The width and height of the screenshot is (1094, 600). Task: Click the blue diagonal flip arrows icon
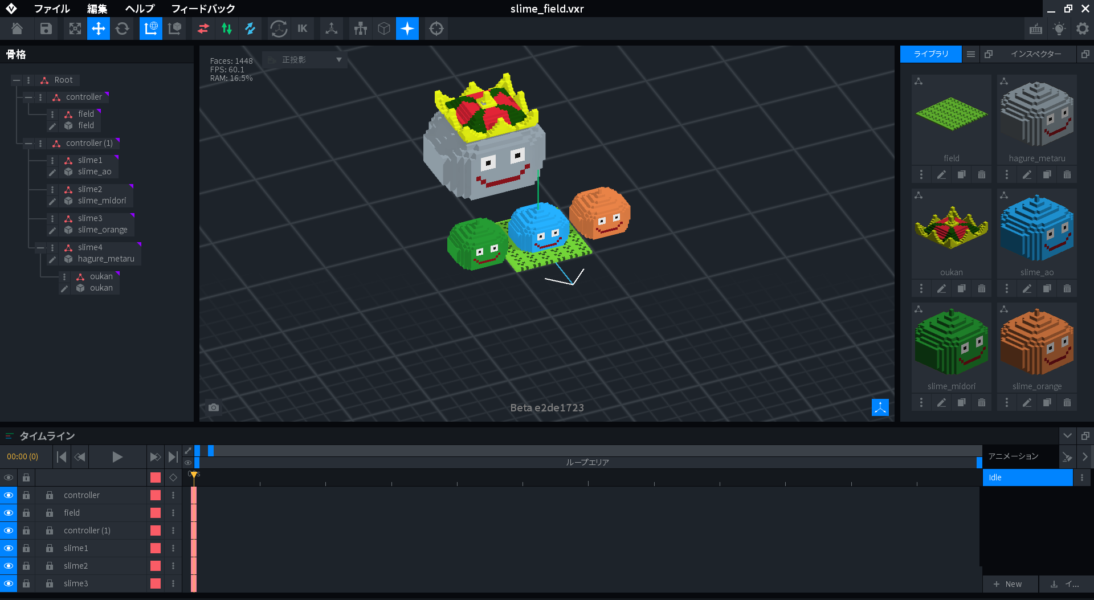(x=250, y=29)
